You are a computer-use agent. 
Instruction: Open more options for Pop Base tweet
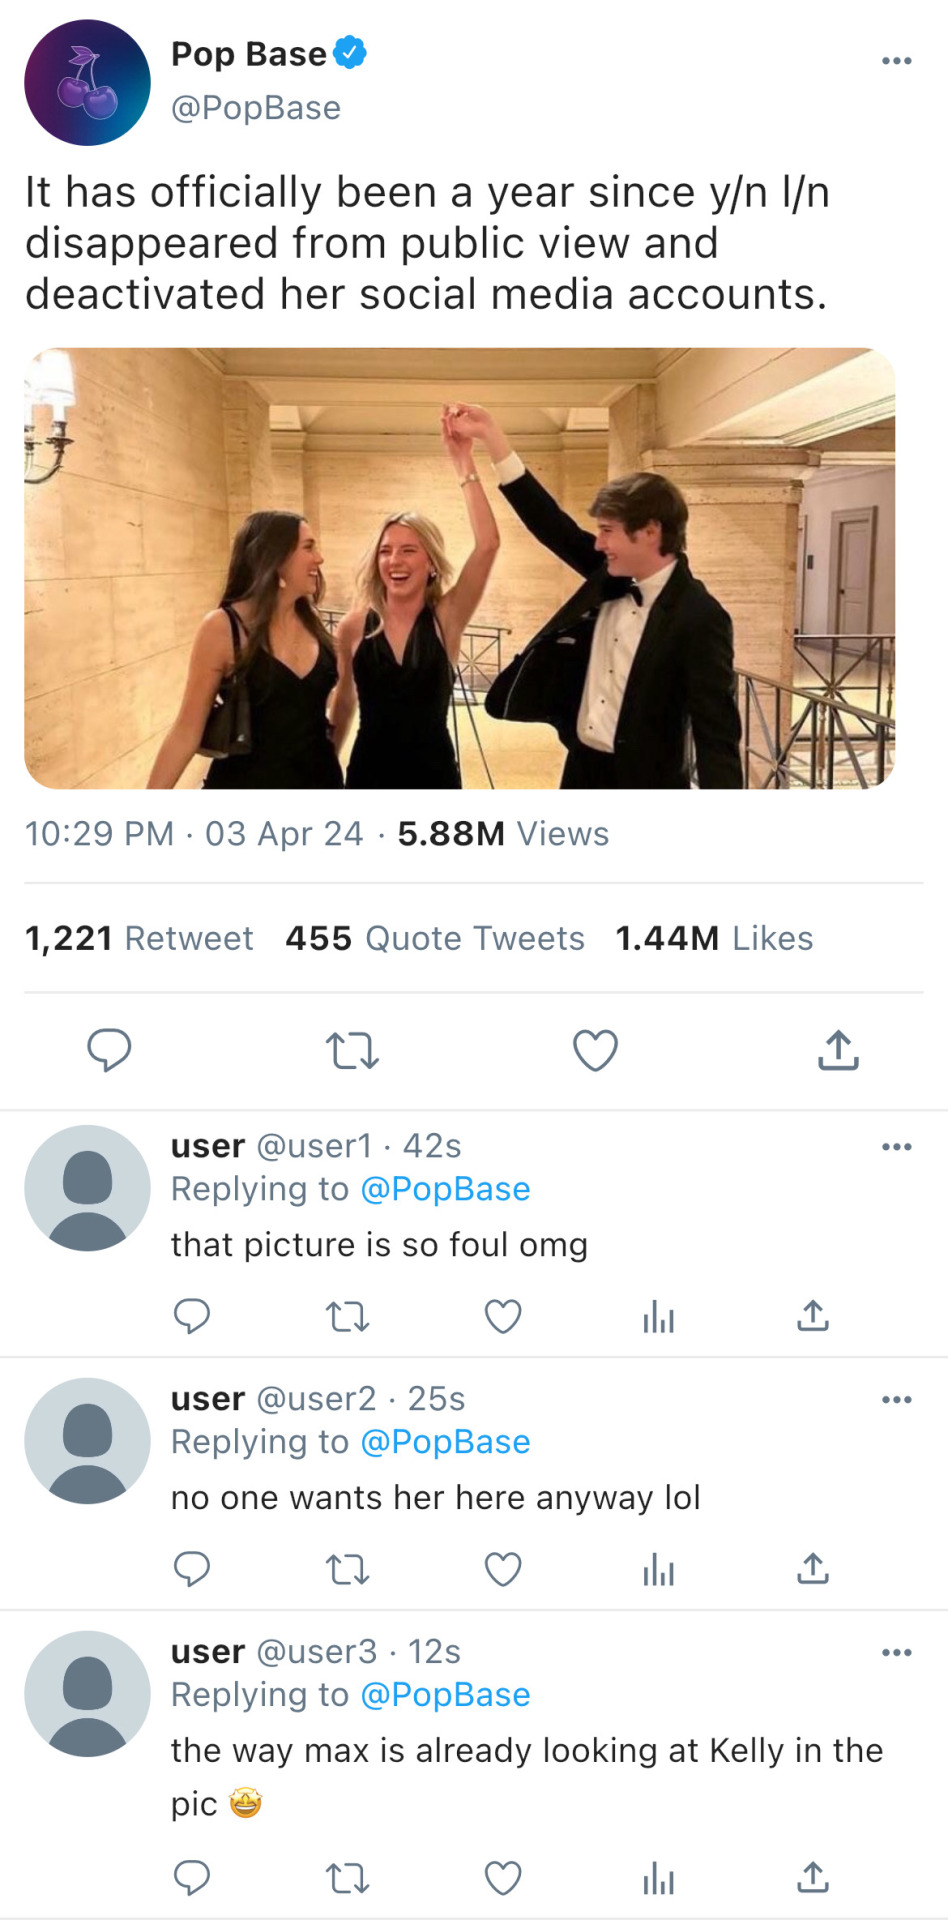[896, 61]
